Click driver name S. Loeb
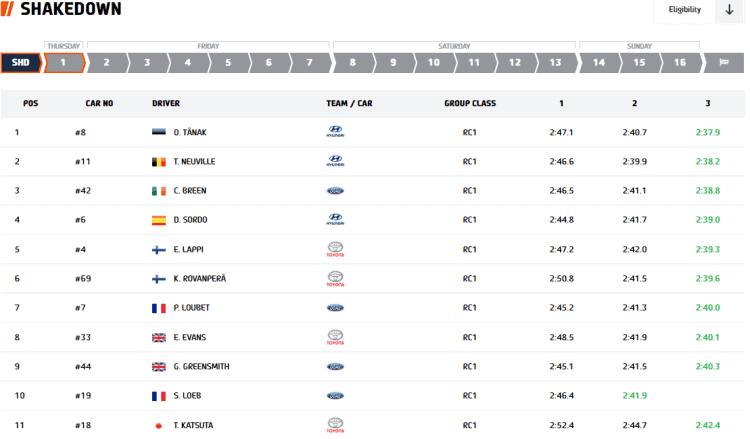 tap(188, 396)
